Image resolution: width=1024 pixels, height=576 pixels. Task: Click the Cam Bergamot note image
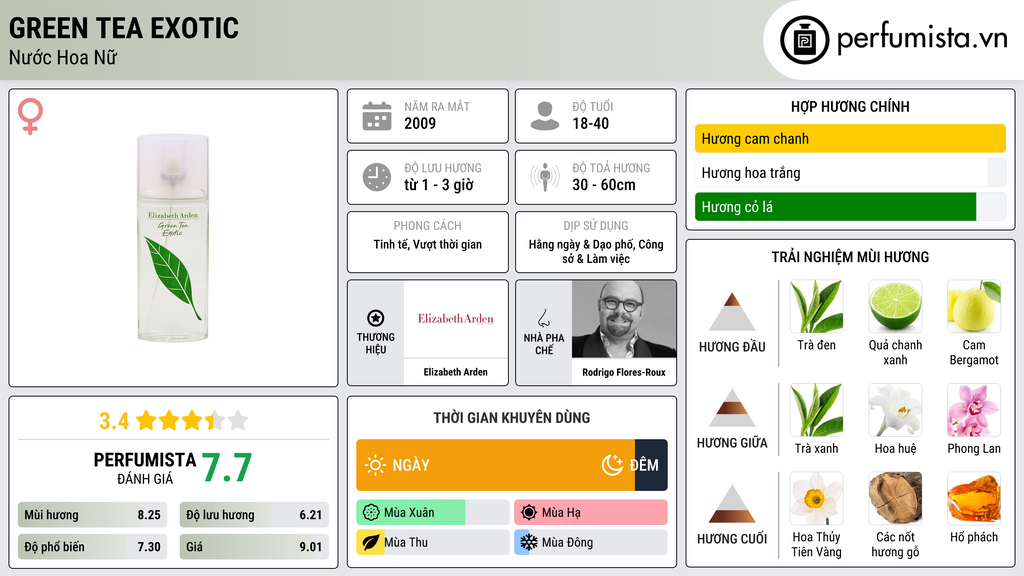click(974, 307)
